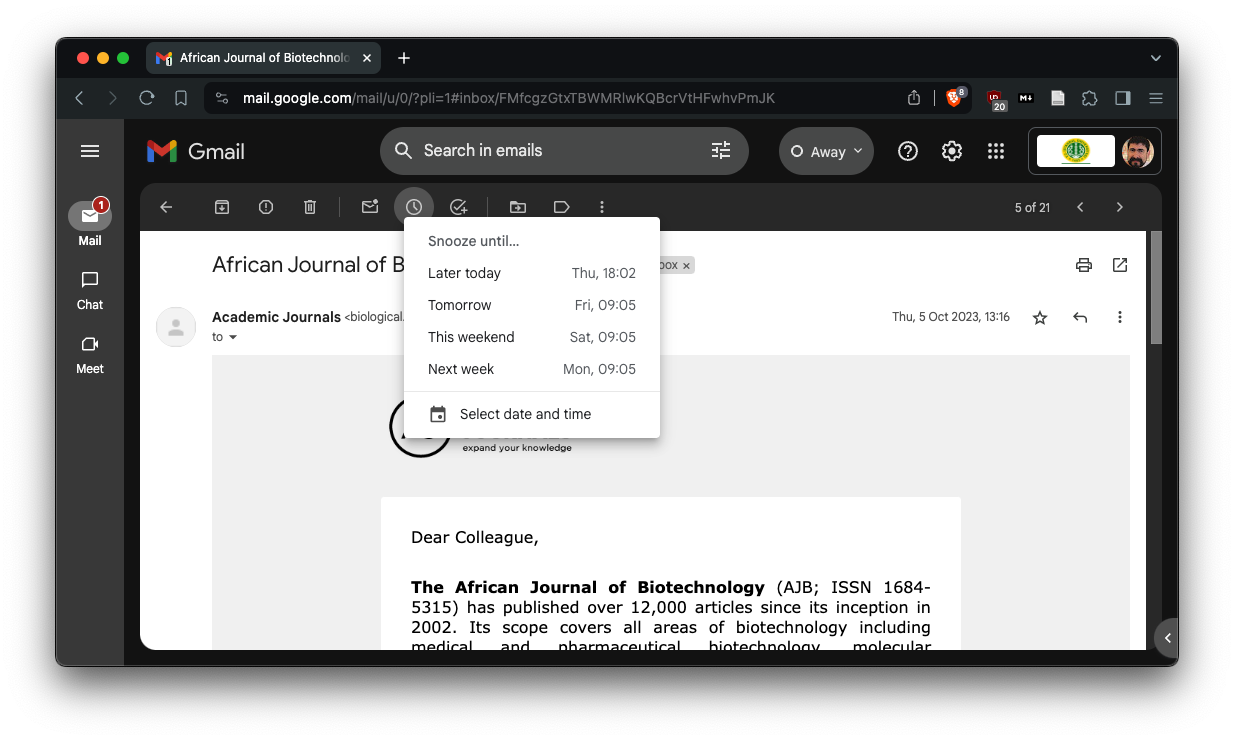The width and height of the screenshot is (1234, 740).
Task: Archive this email using the archive icon
Action: pyautogui.click(x=222, y=207)
